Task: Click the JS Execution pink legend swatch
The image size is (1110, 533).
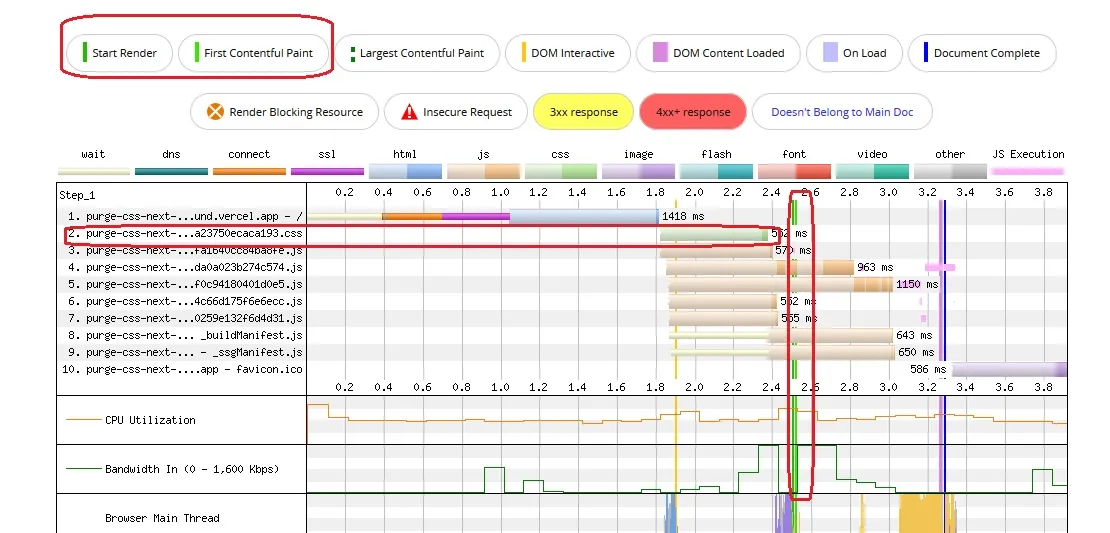Action: pos(1027,171)
